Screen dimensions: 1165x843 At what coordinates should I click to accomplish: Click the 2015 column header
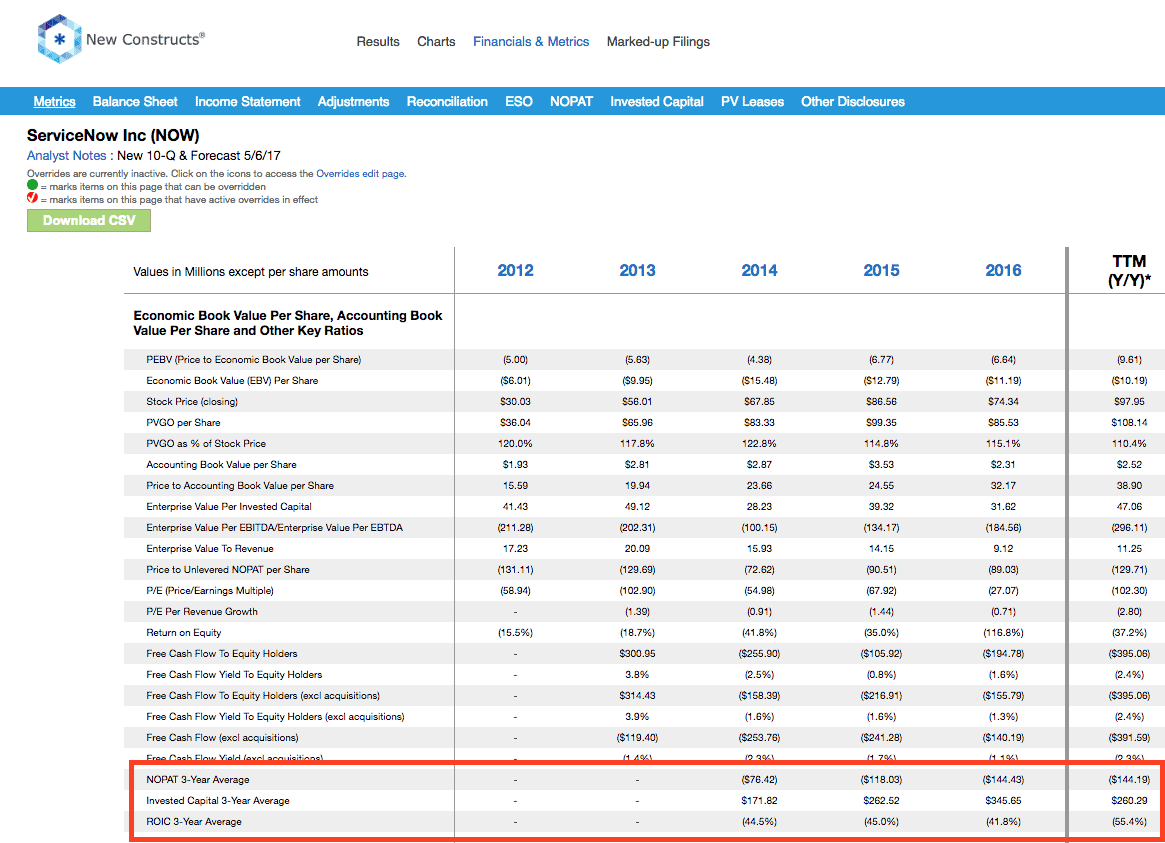click(881, 270)
